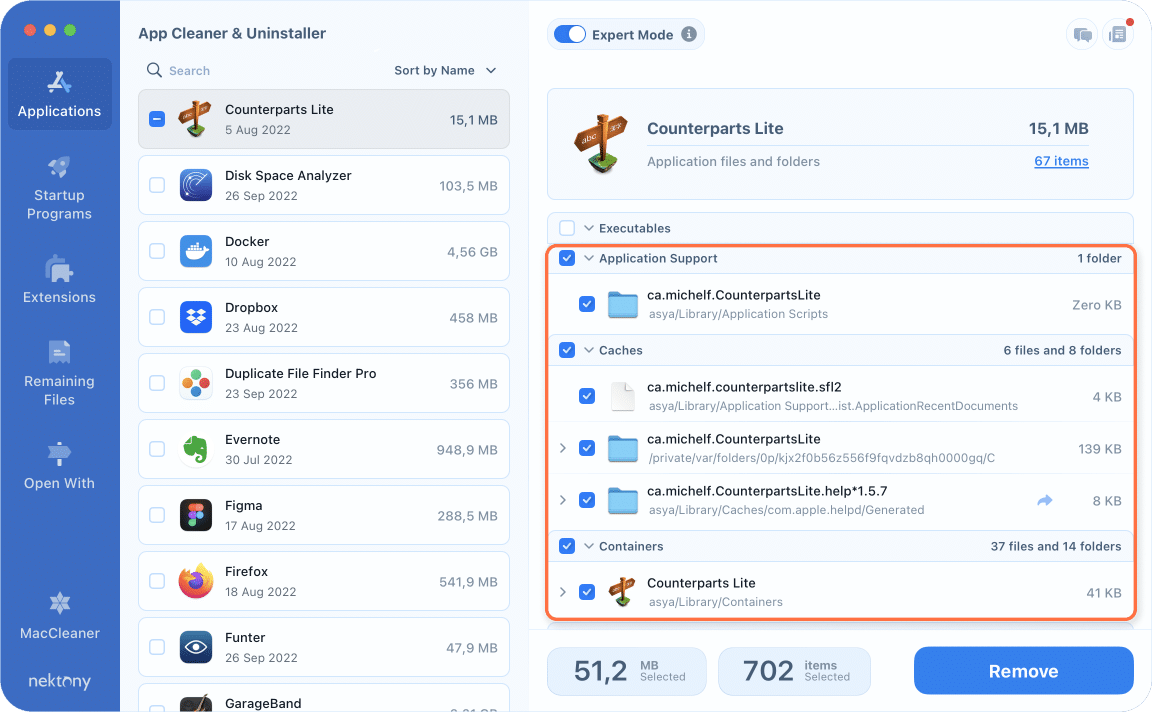The width and height of the screenshot is (1152, 712).
Task: Check the Dropbox checkbox
Action: coord(157,317)
